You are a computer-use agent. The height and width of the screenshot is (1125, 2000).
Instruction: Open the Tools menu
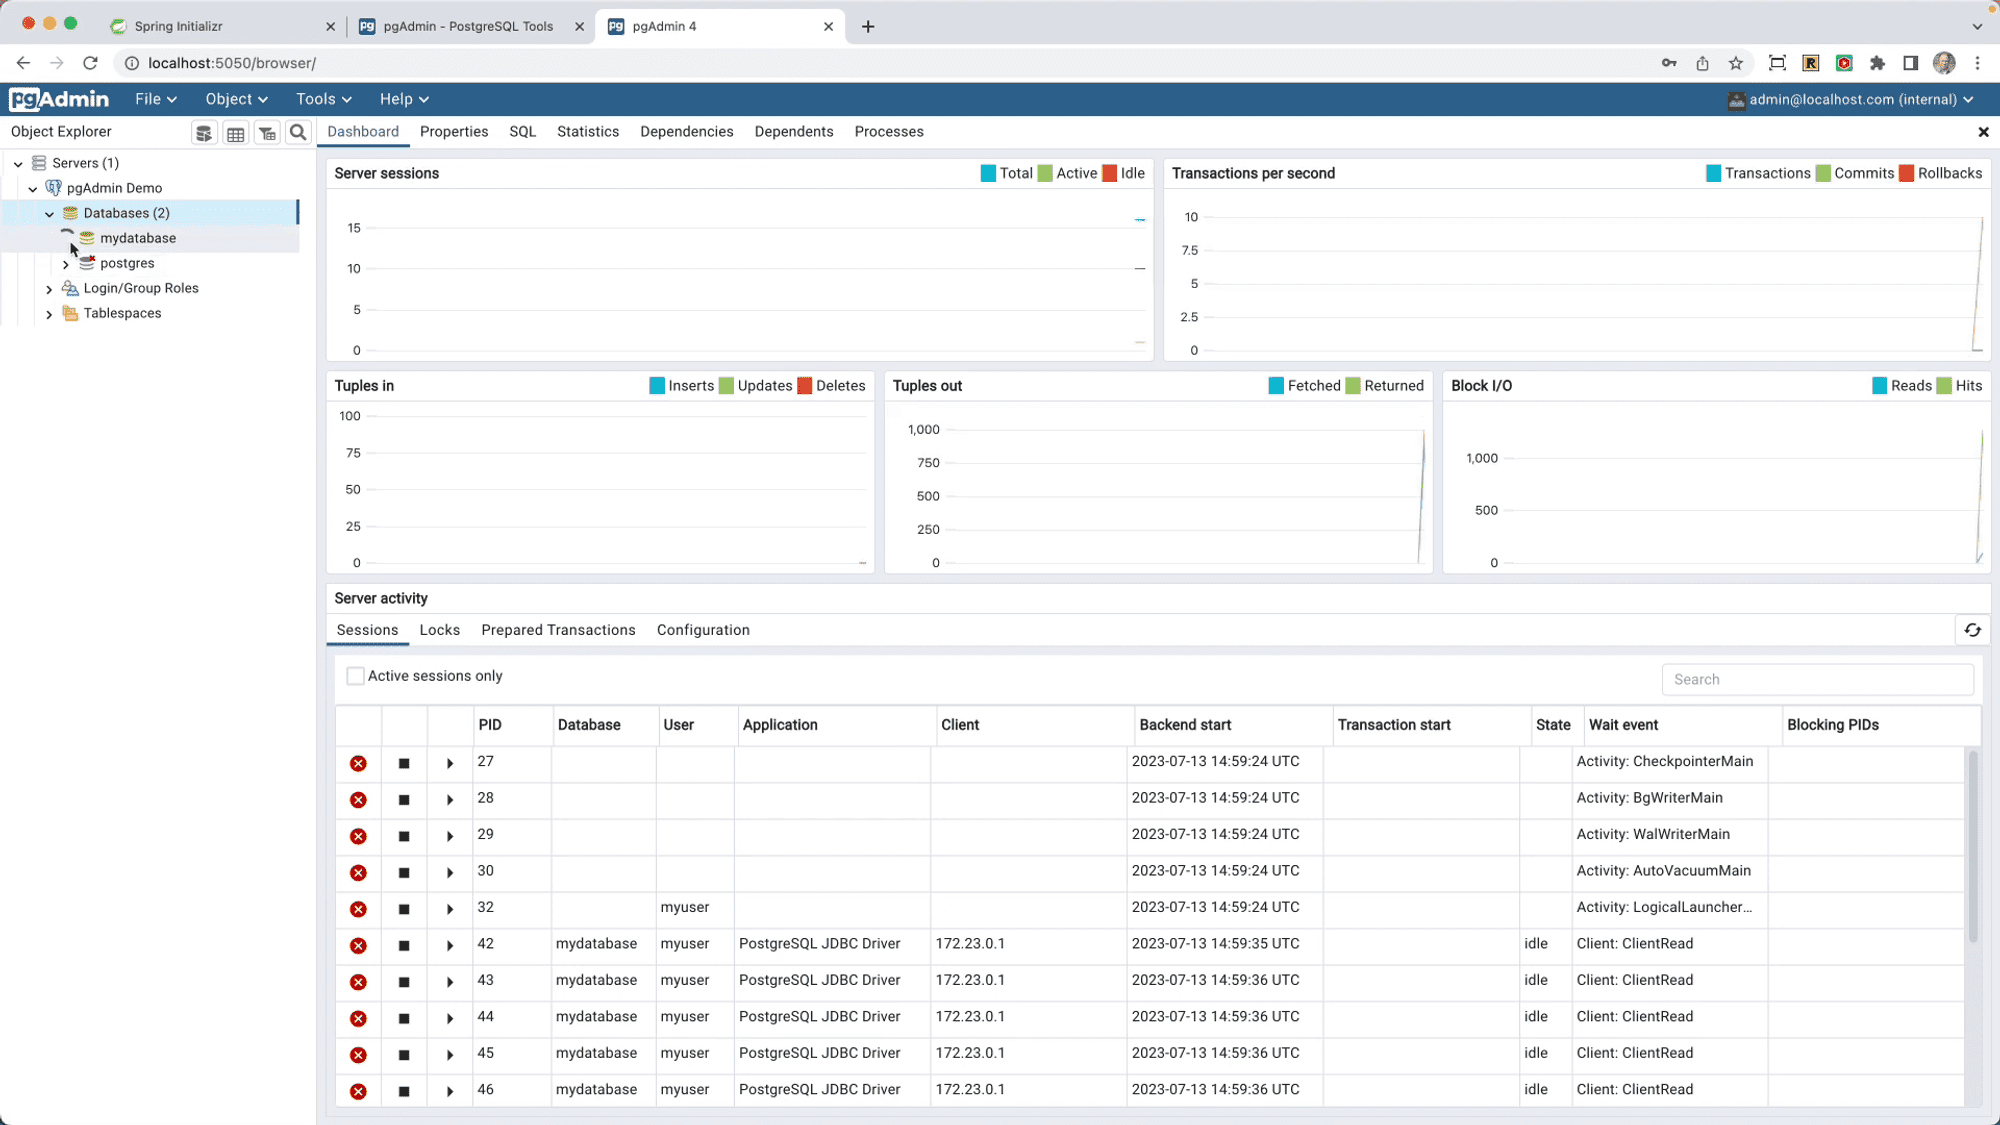click(x=323, y=99)
